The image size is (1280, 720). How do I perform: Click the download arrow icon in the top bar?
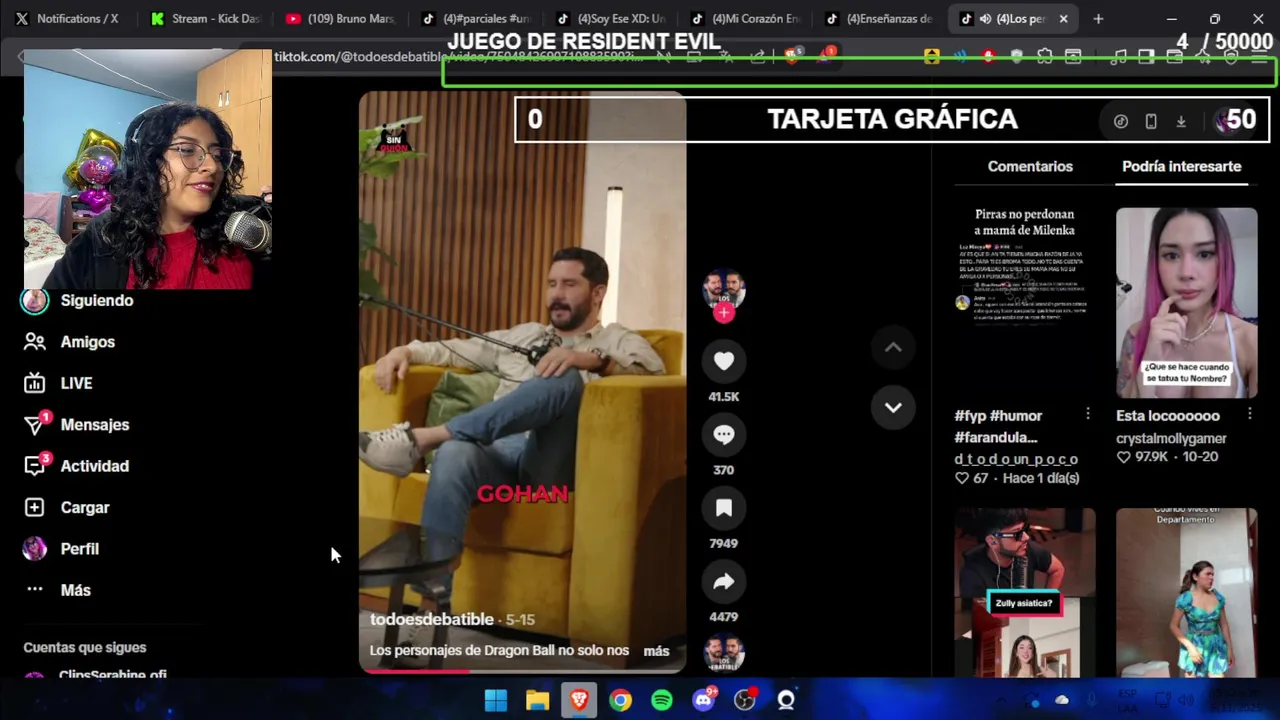1181,121
